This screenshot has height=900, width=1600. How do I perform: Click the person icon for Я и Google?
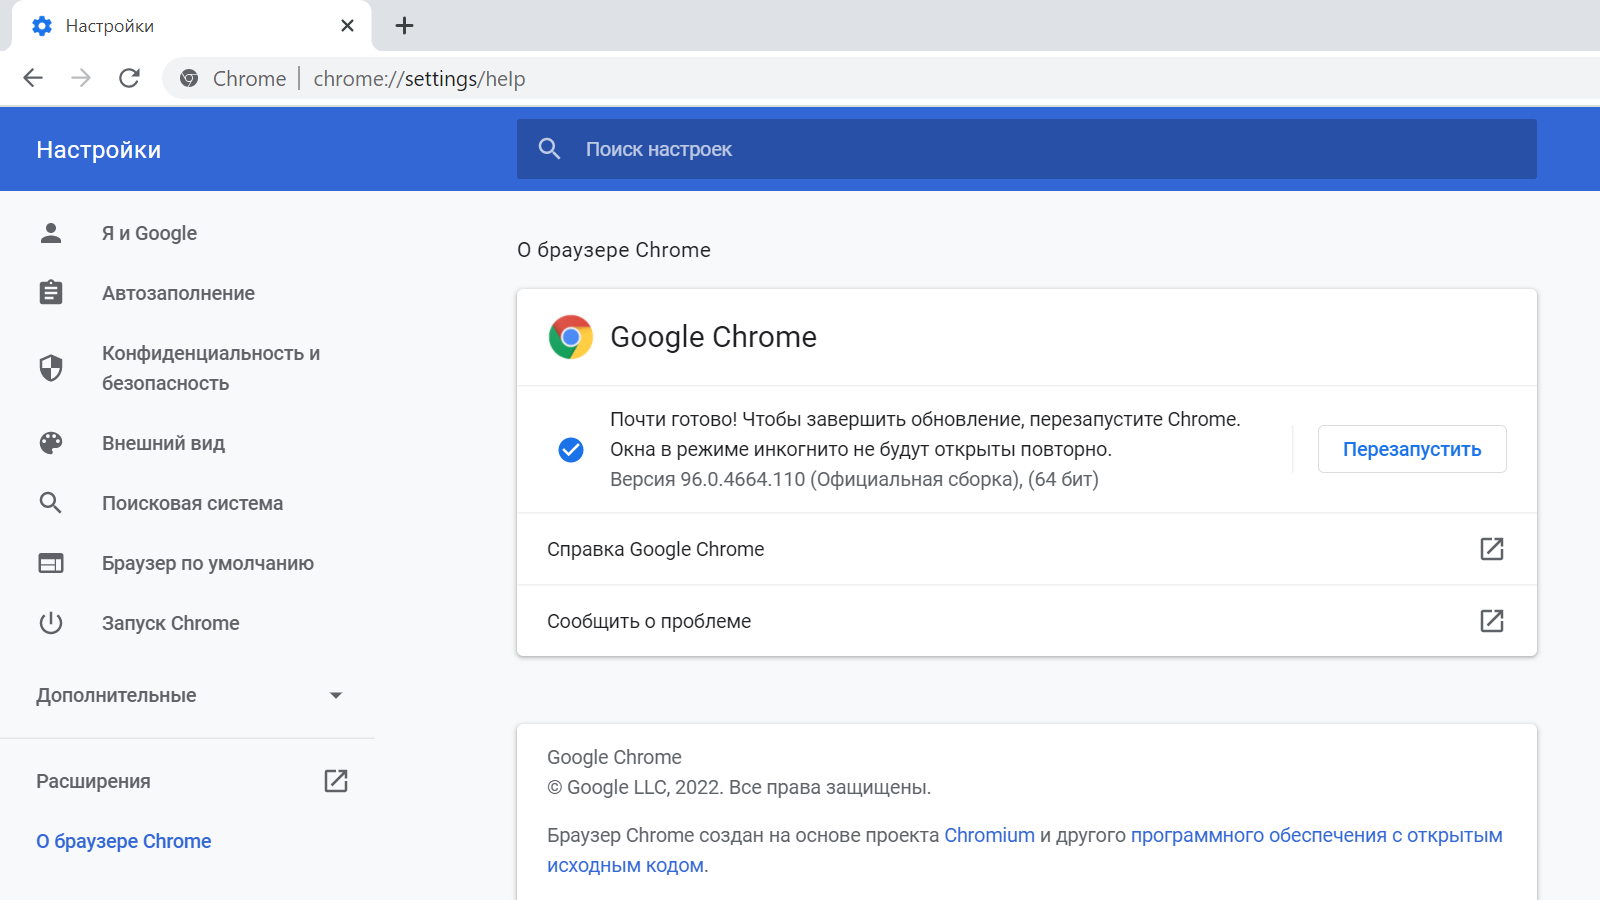point(51,233)
